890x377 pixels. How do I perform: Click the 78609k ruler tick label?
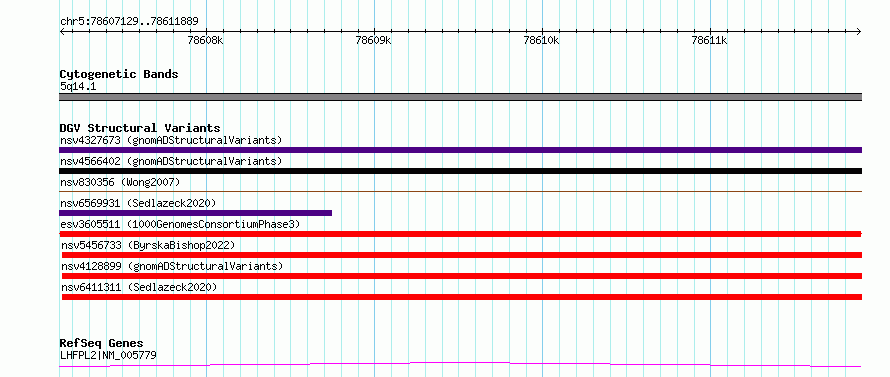(373, 40)
